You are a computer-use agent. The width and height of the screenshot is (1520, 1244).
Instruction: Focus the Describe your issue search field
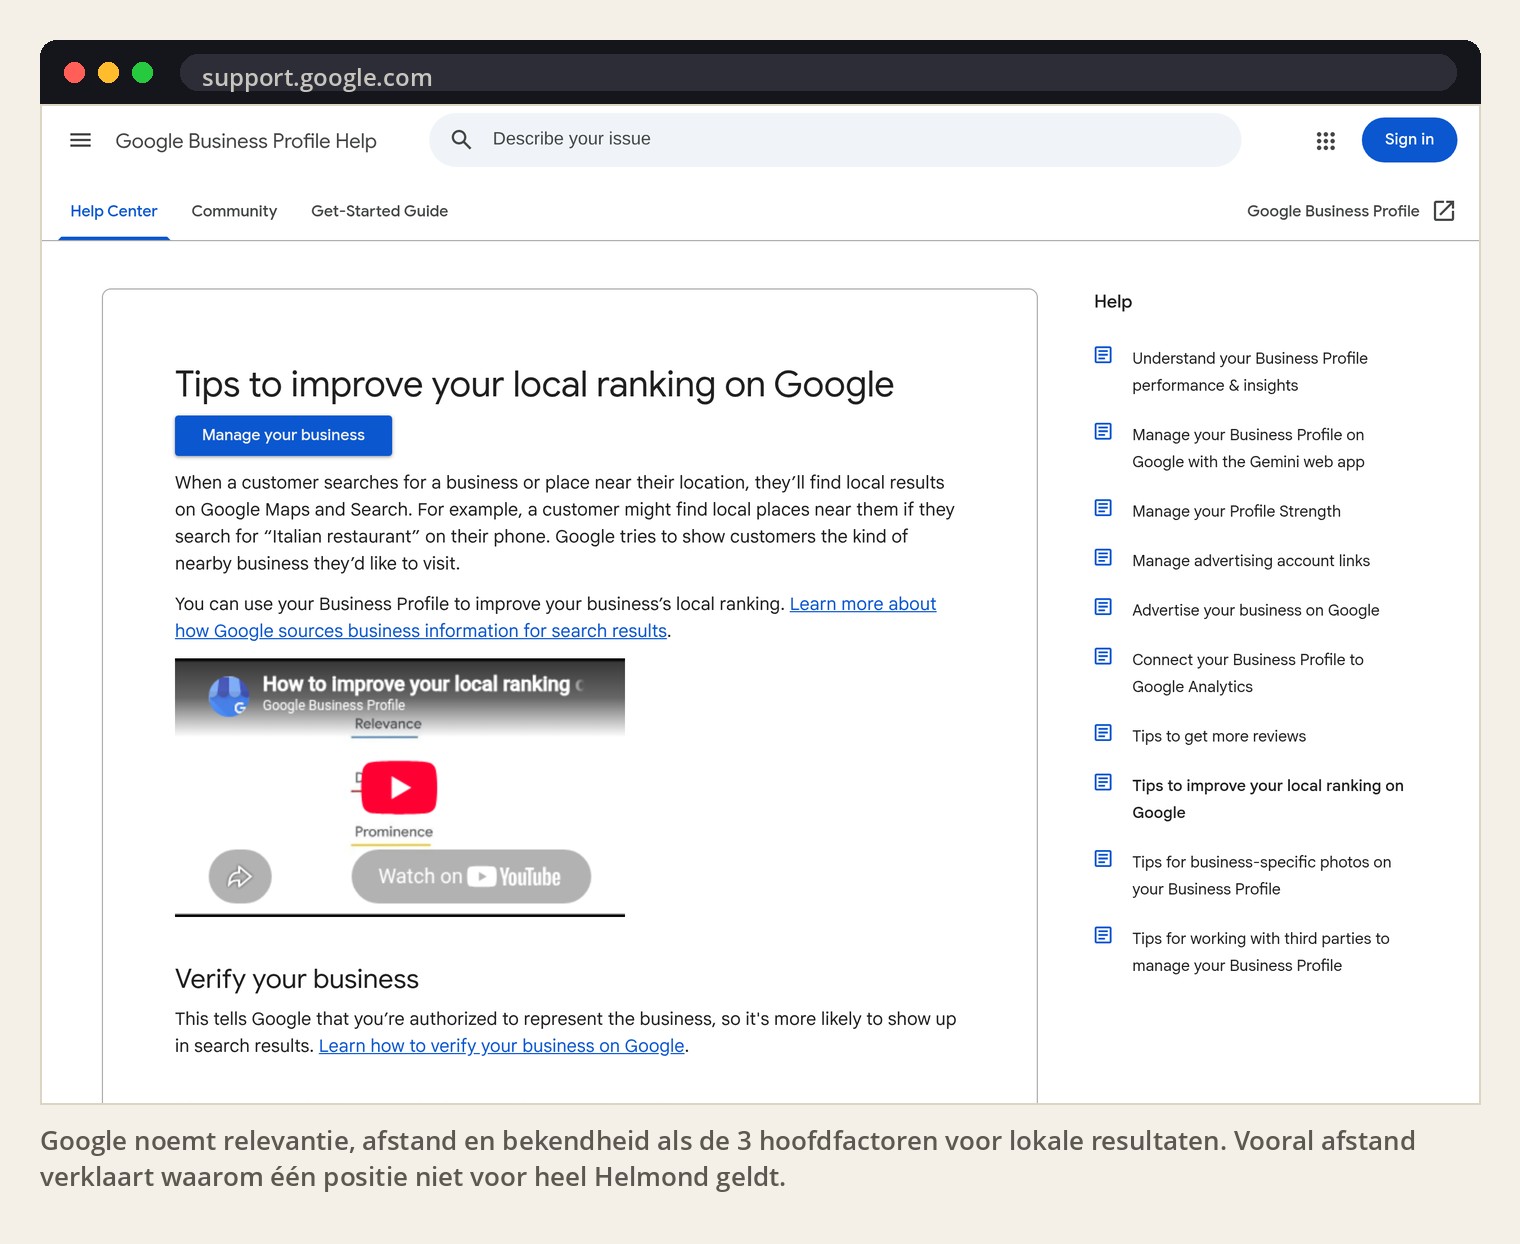click(835, 139)
